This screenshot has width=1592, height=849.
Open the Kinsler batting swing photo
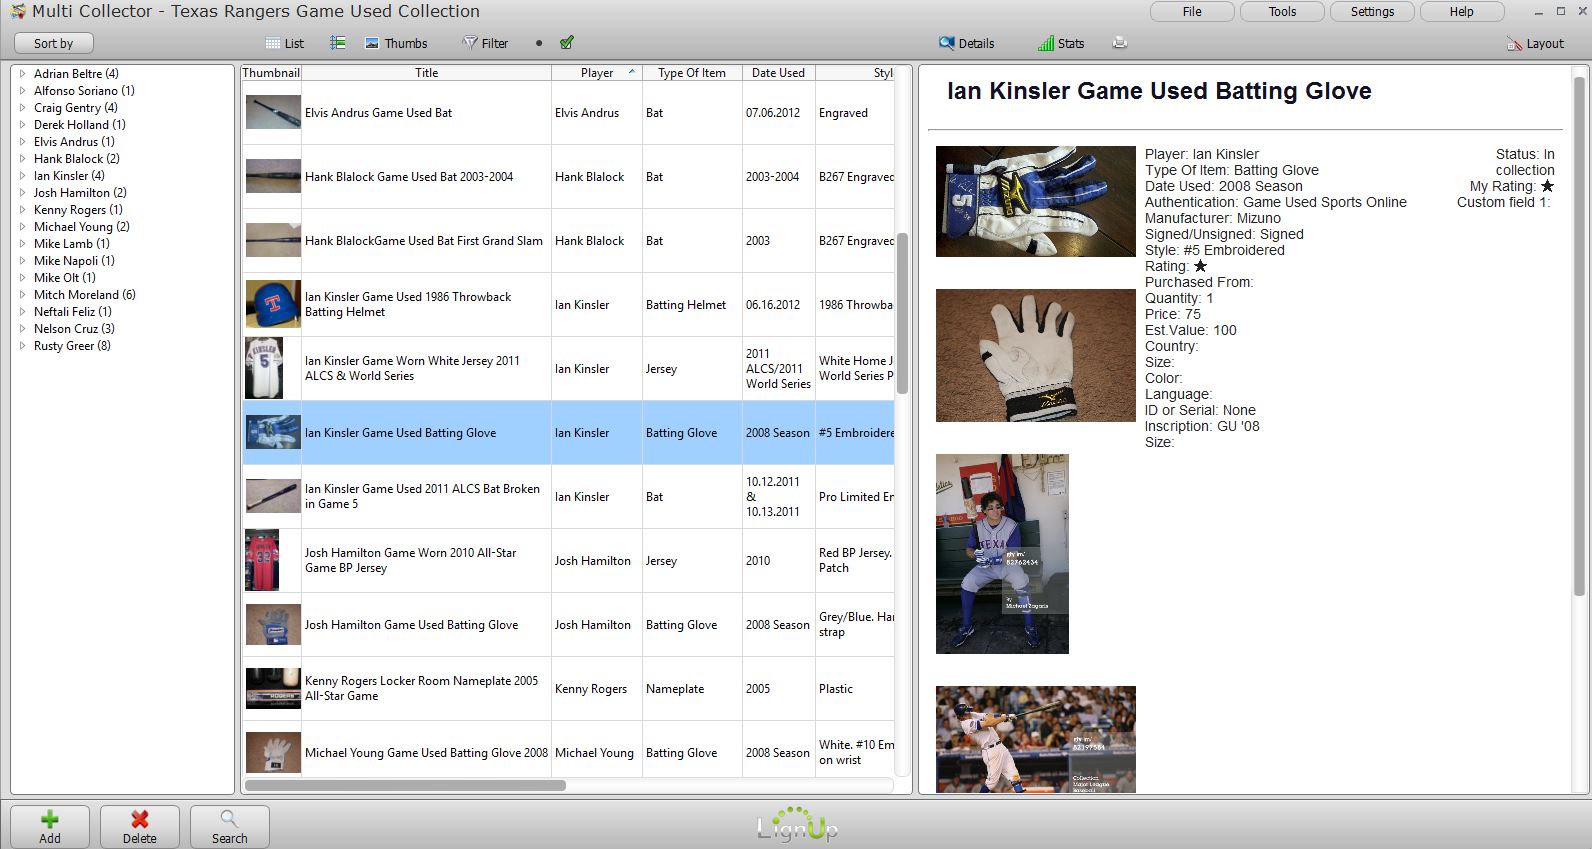1035,739
